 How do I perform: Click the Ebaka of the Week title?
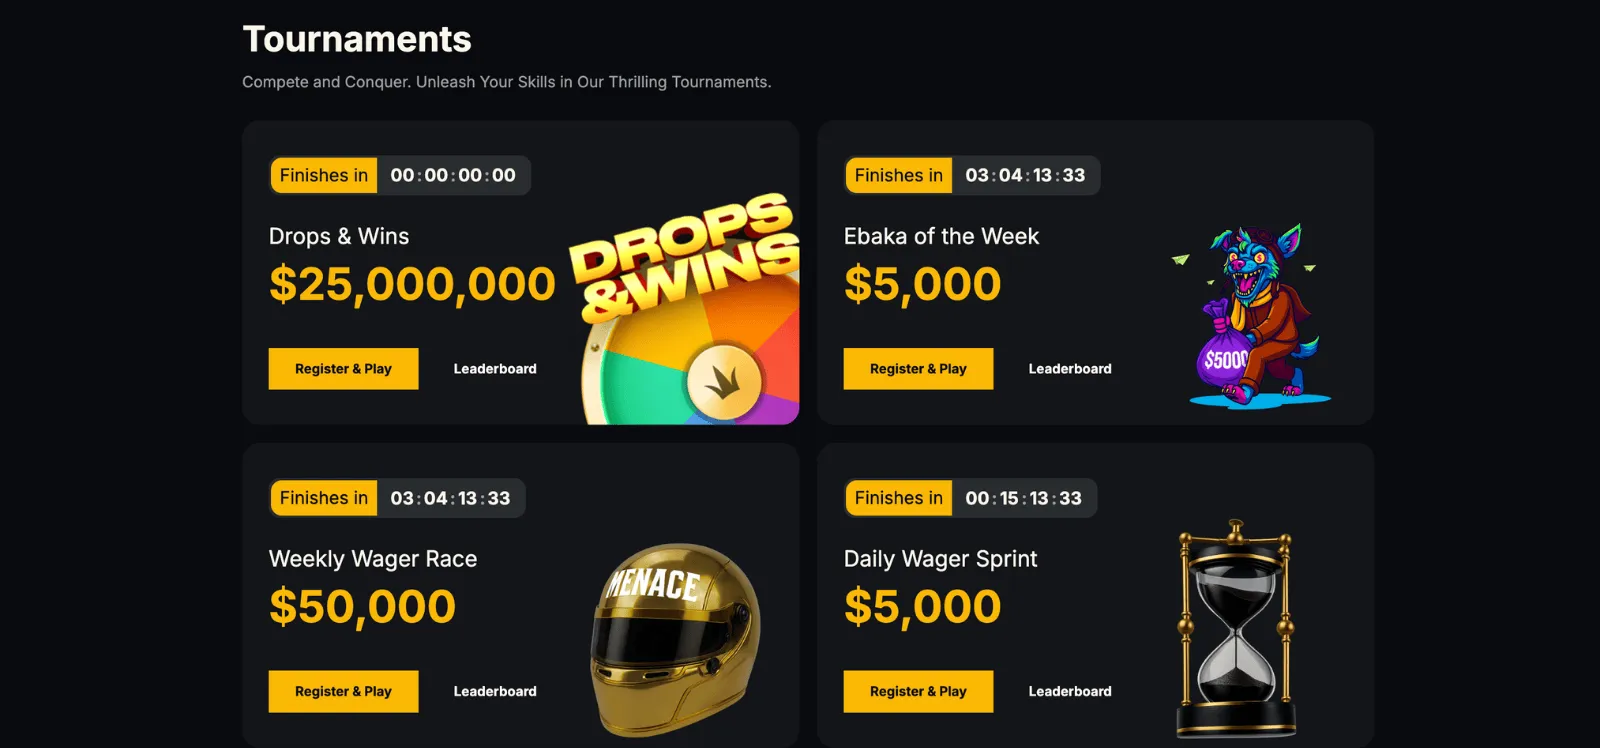(x=941, y=237)
